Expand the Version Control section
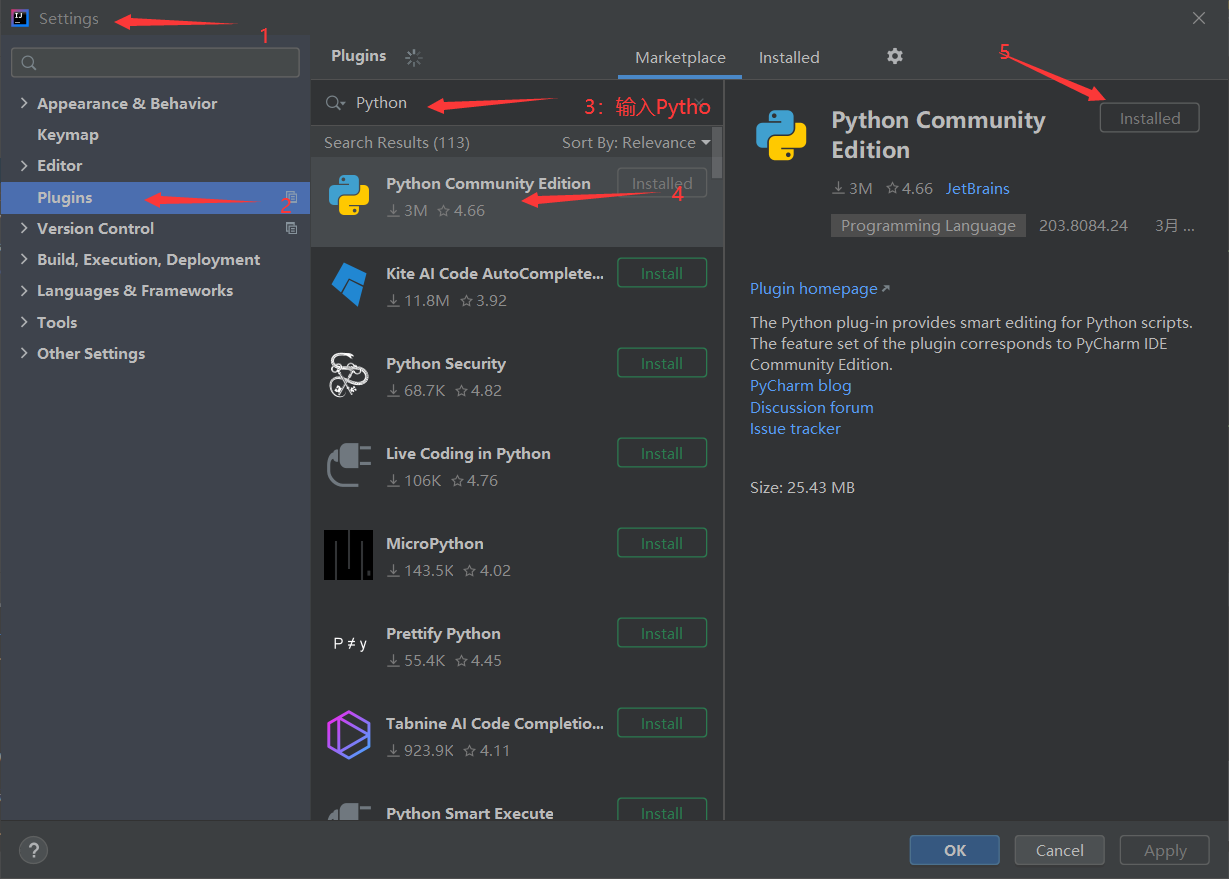Image resolution: width=1229 pixels, height=879 pixels. 25,228
